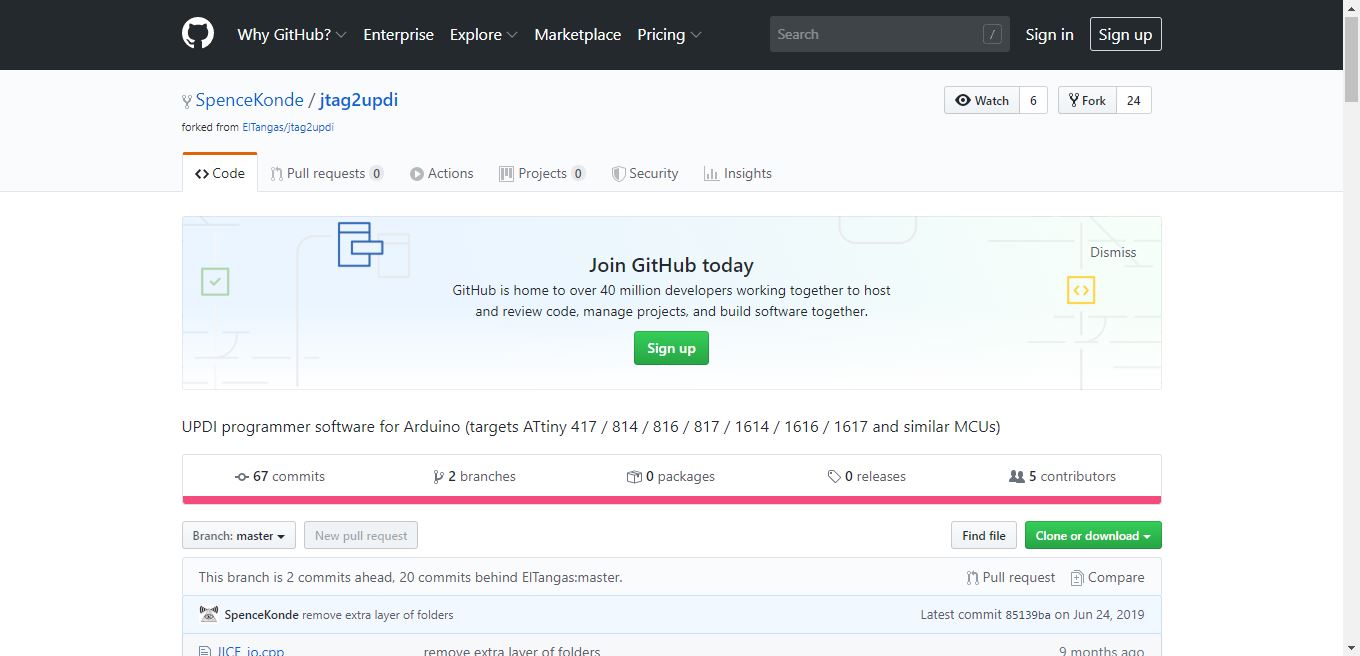Fork the repository using Fork button
The height and width of the screenshot is (656, 1360).
pos(1087,100)
